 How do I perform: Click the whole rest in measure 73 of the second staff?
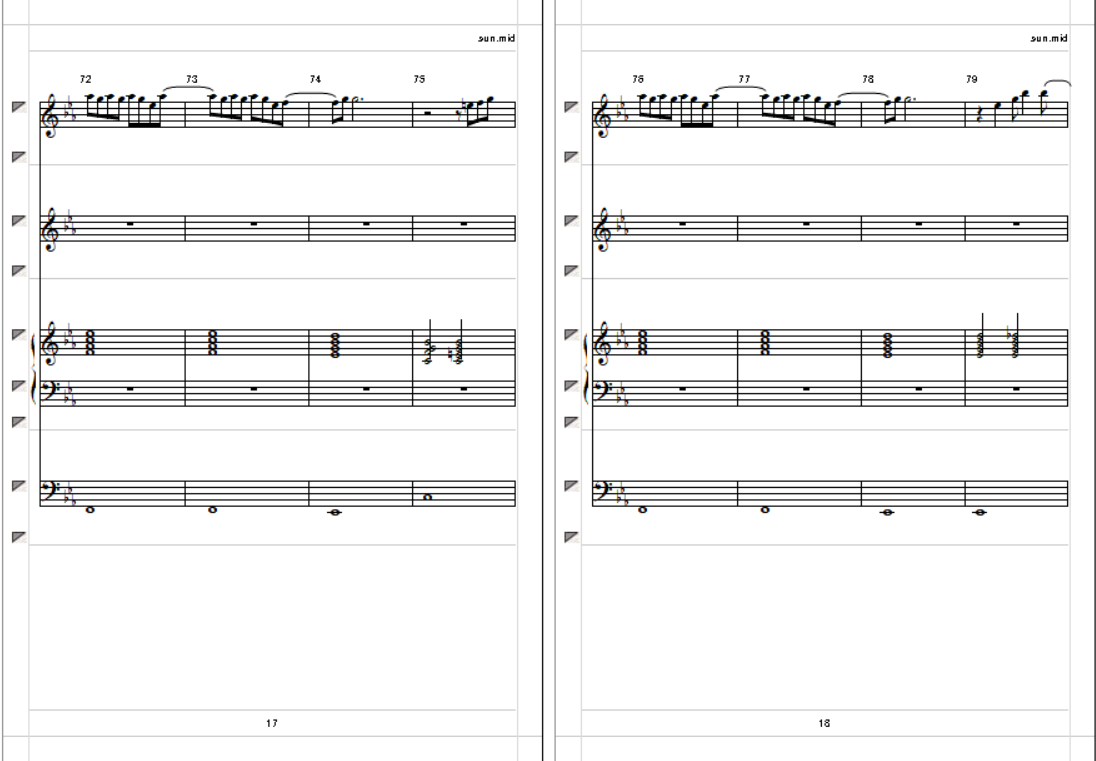tap(254, 224)
